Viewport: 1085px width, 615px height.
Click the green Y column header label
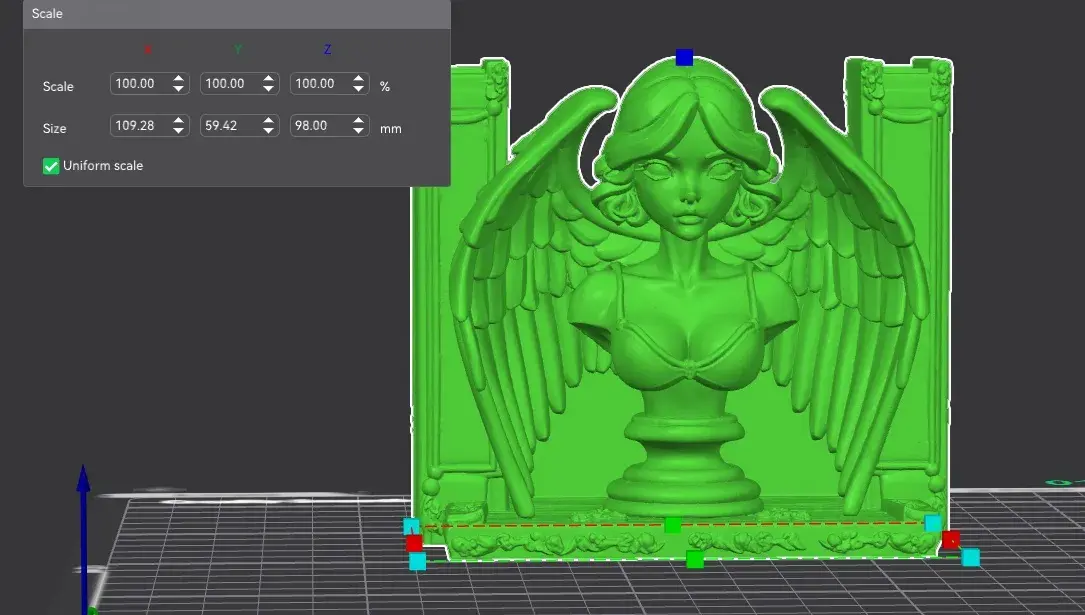(238, 50)
